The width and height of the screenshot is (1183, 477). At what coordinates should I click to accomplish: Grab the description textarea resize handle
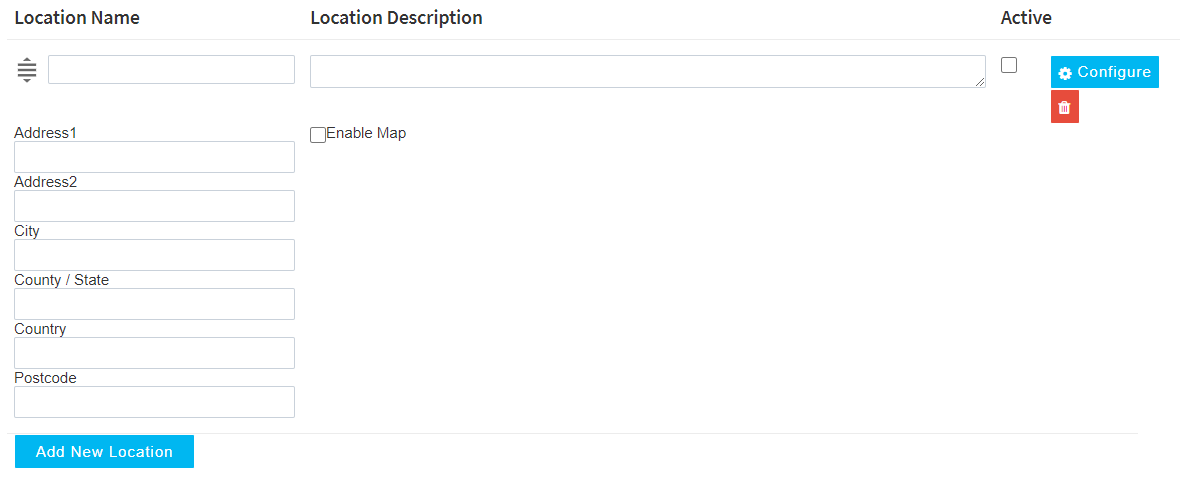[x=980, y=82]
